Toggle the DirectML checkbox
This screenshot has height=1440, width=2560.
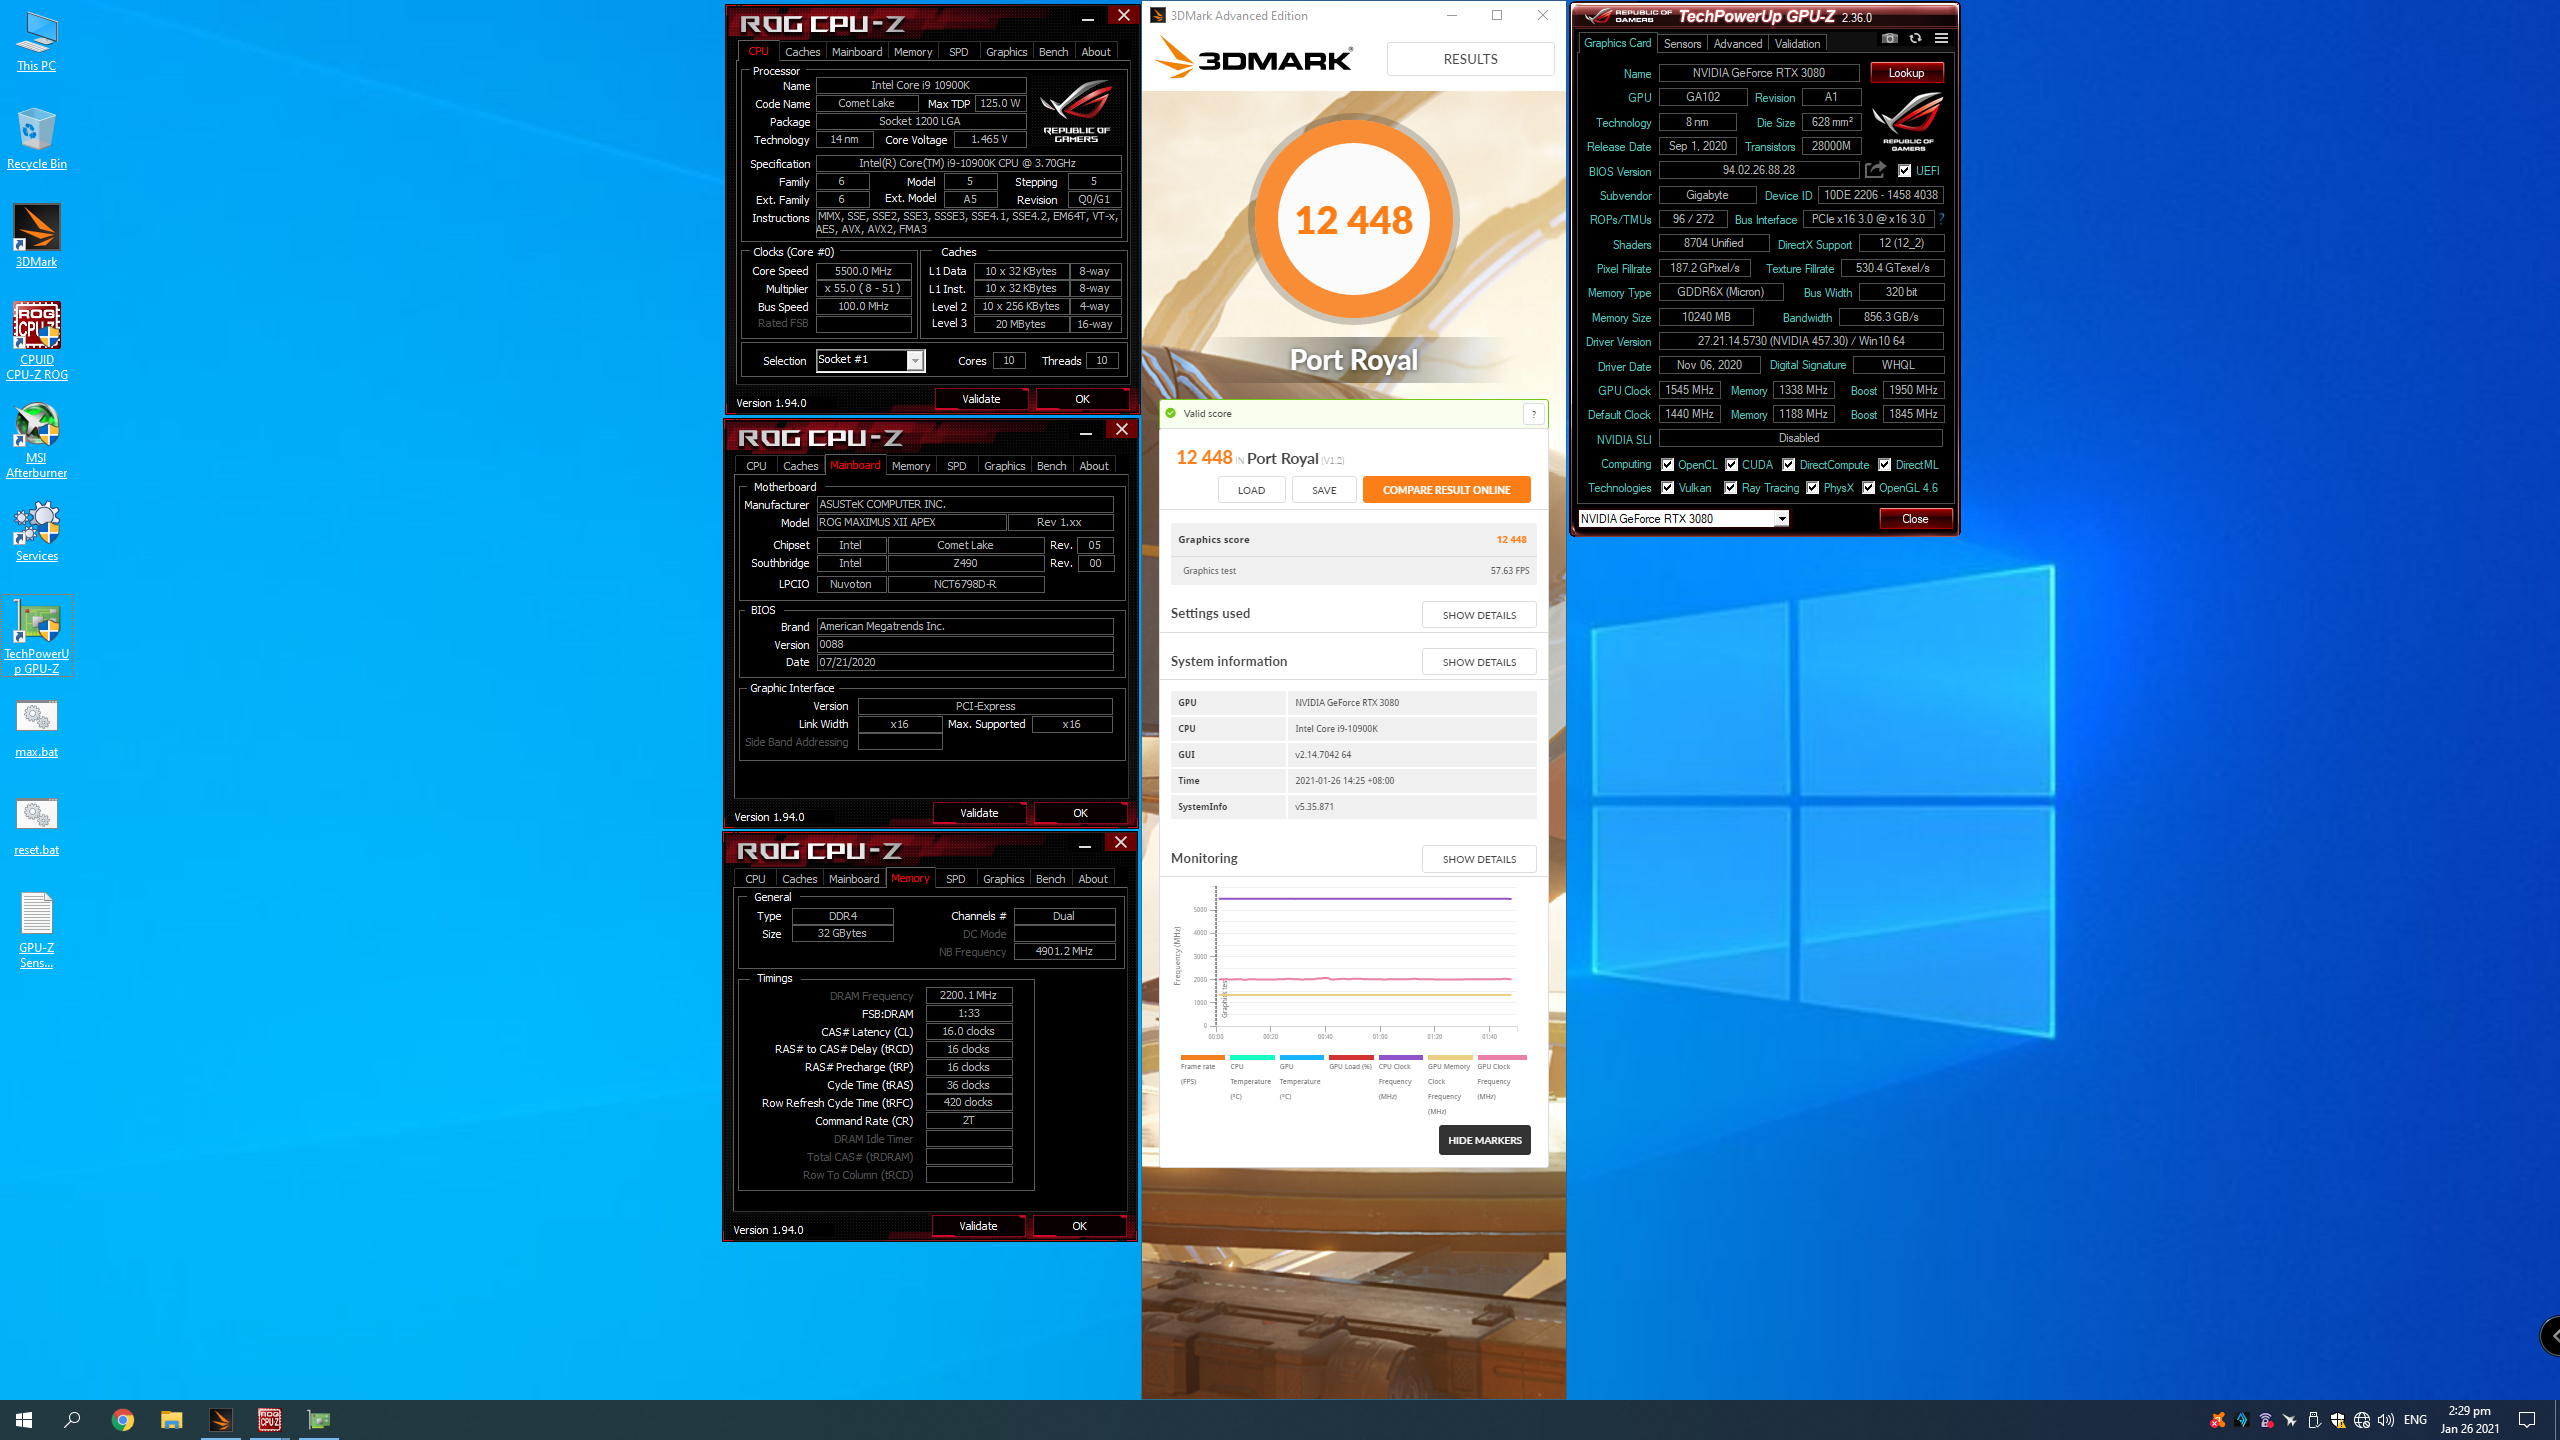pos(1884,465)
